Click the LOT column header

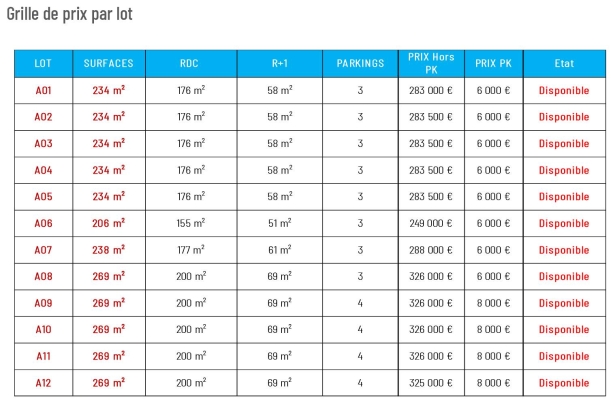coord(43,63)
